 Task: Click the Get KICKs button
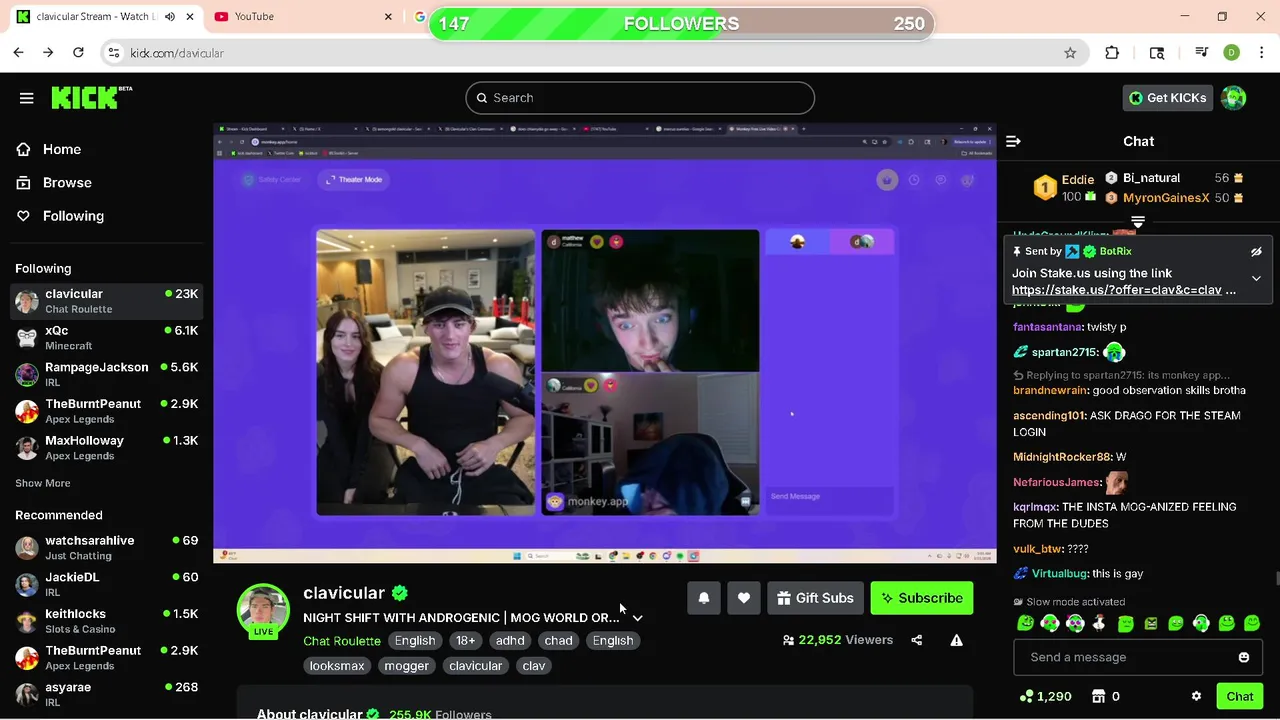[x=1168, y=98]
